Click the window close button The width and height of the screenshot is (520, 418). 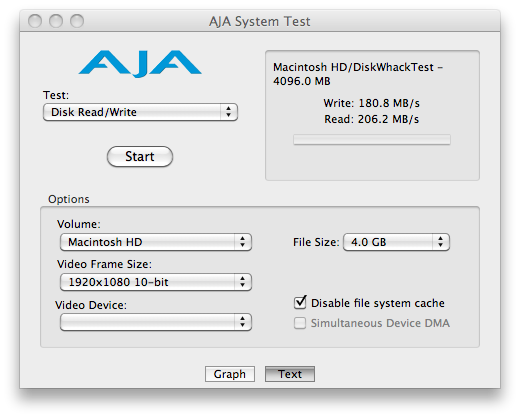[35, 21]
